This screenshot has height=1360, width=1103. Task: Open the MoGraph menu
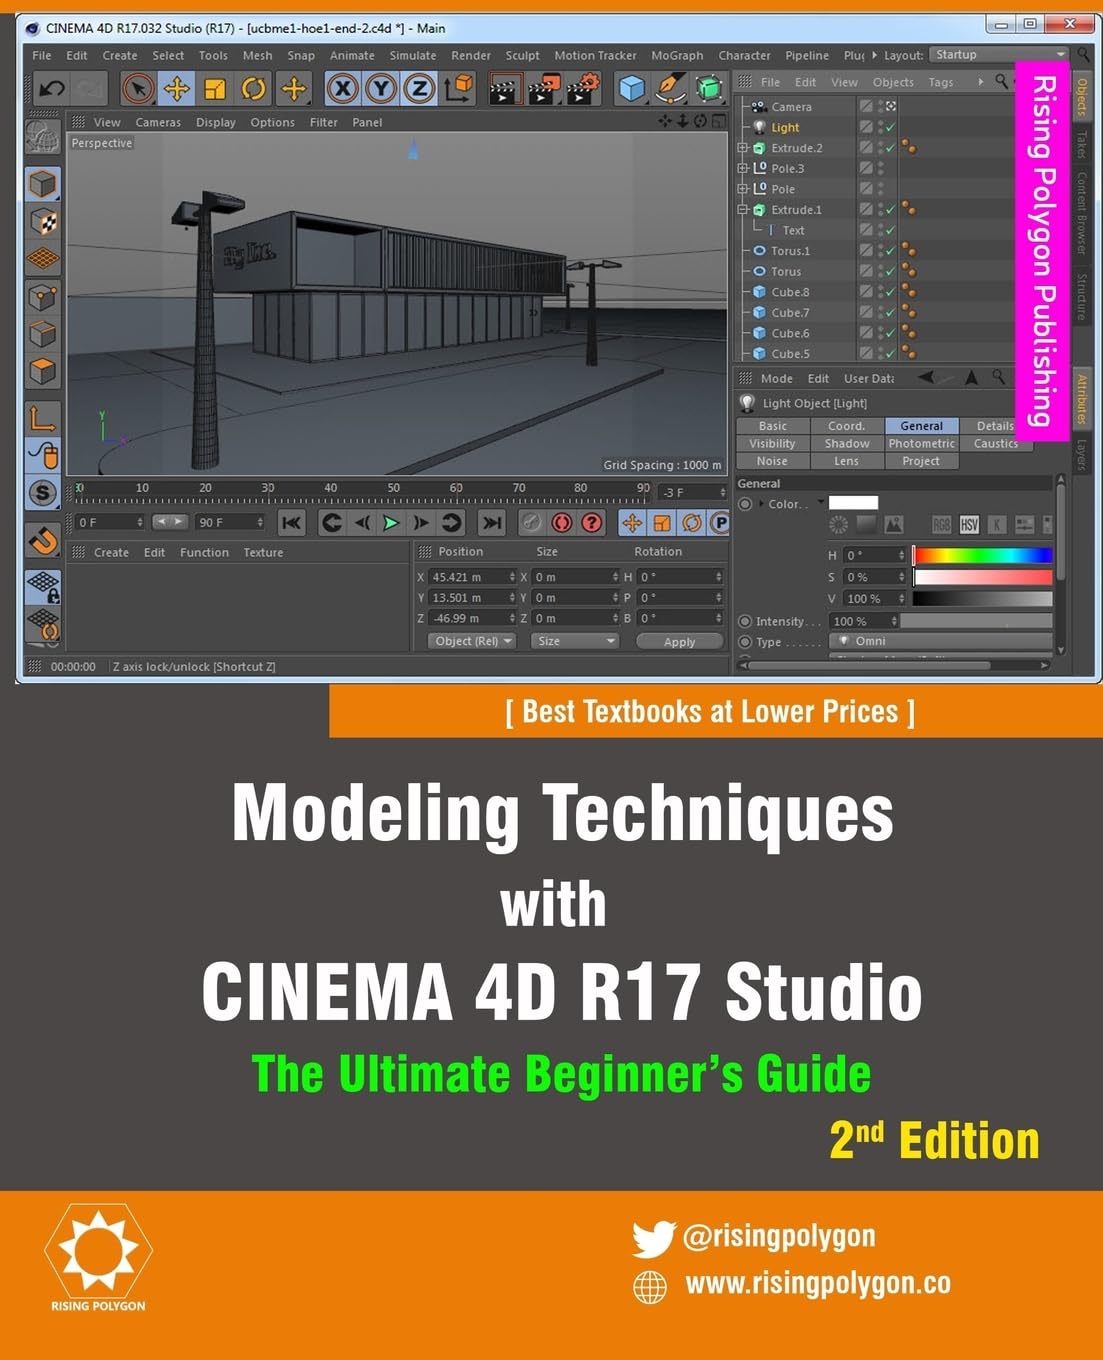tap(677, 56)
